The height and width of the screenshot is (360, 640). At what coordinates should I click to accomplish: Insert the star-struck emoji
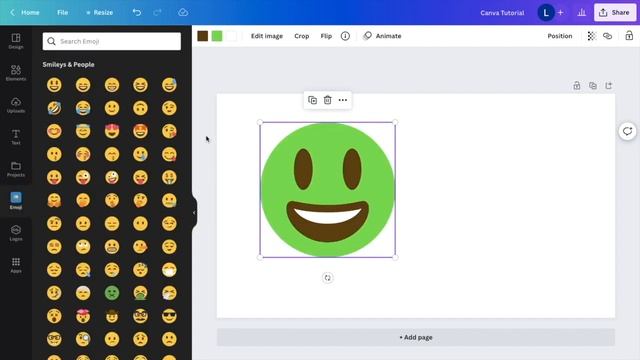click(140, 131)
